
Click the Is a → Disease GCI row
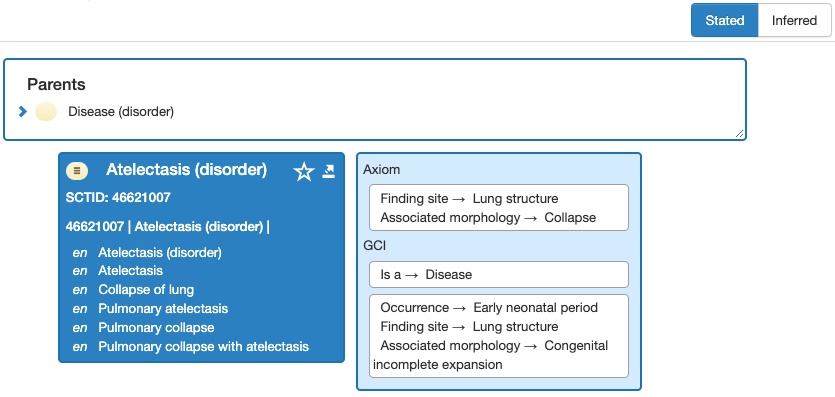coord(498,275)
